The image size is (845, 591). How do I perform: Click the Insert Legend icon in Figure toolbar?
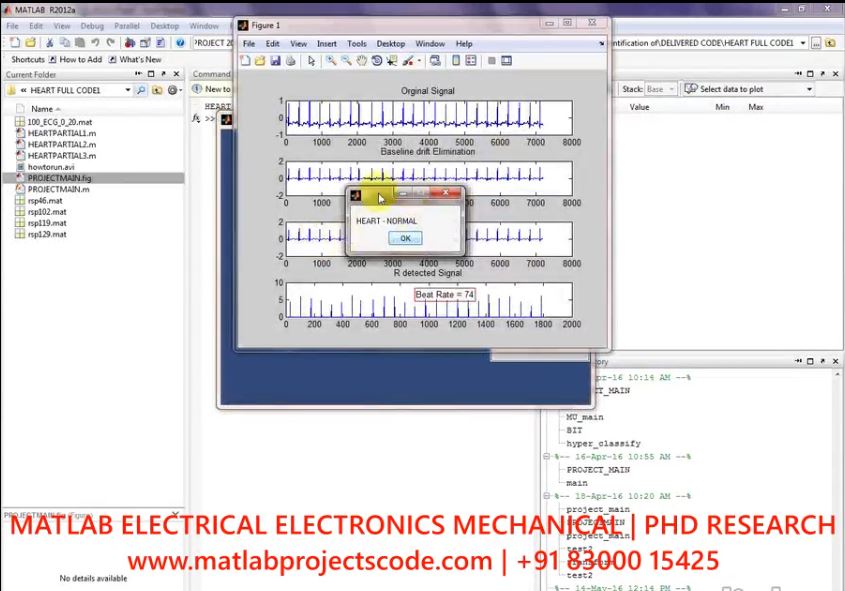pos(471,60)
